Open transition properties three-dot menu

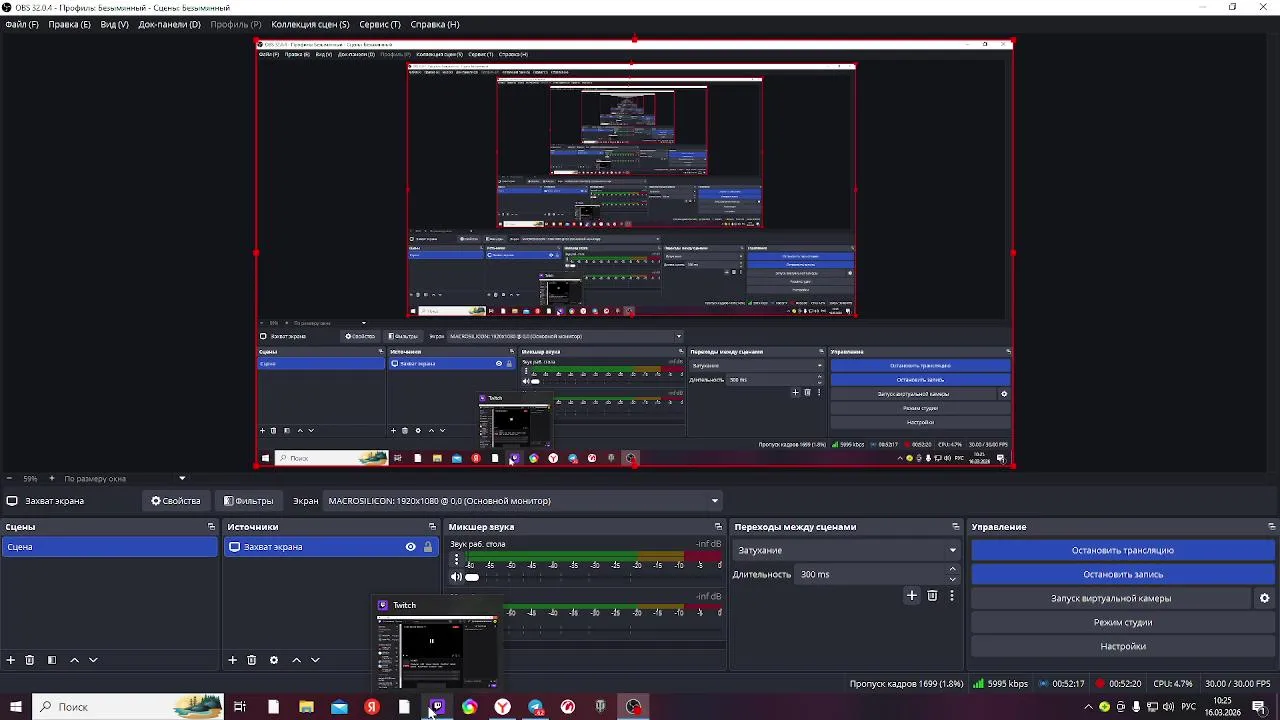pyautogui.click(x=951, y=596)
